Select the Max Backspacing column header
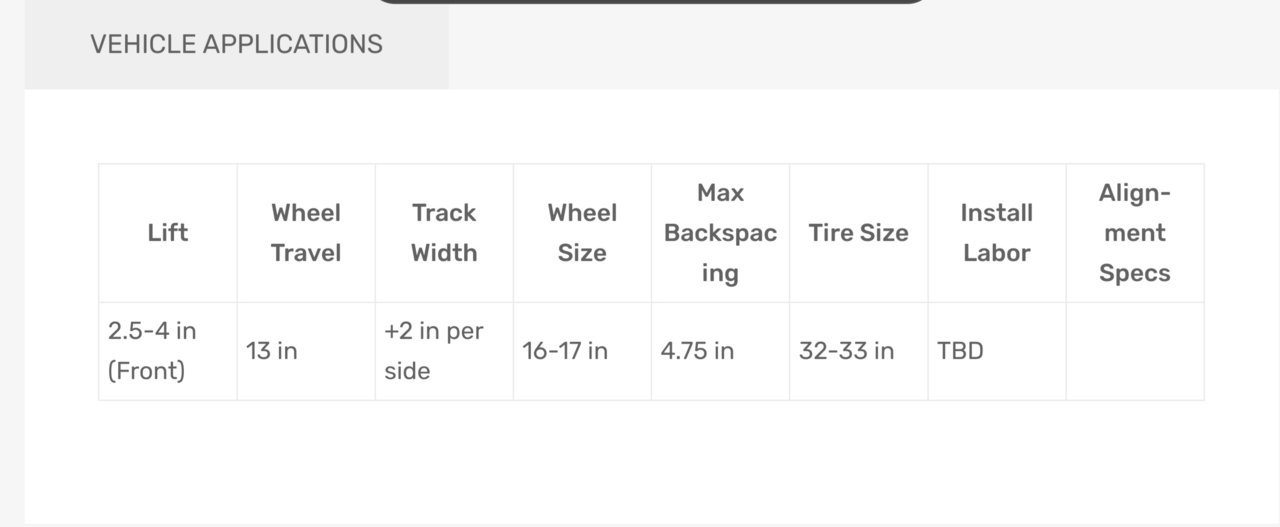 (x=720, y=233)
